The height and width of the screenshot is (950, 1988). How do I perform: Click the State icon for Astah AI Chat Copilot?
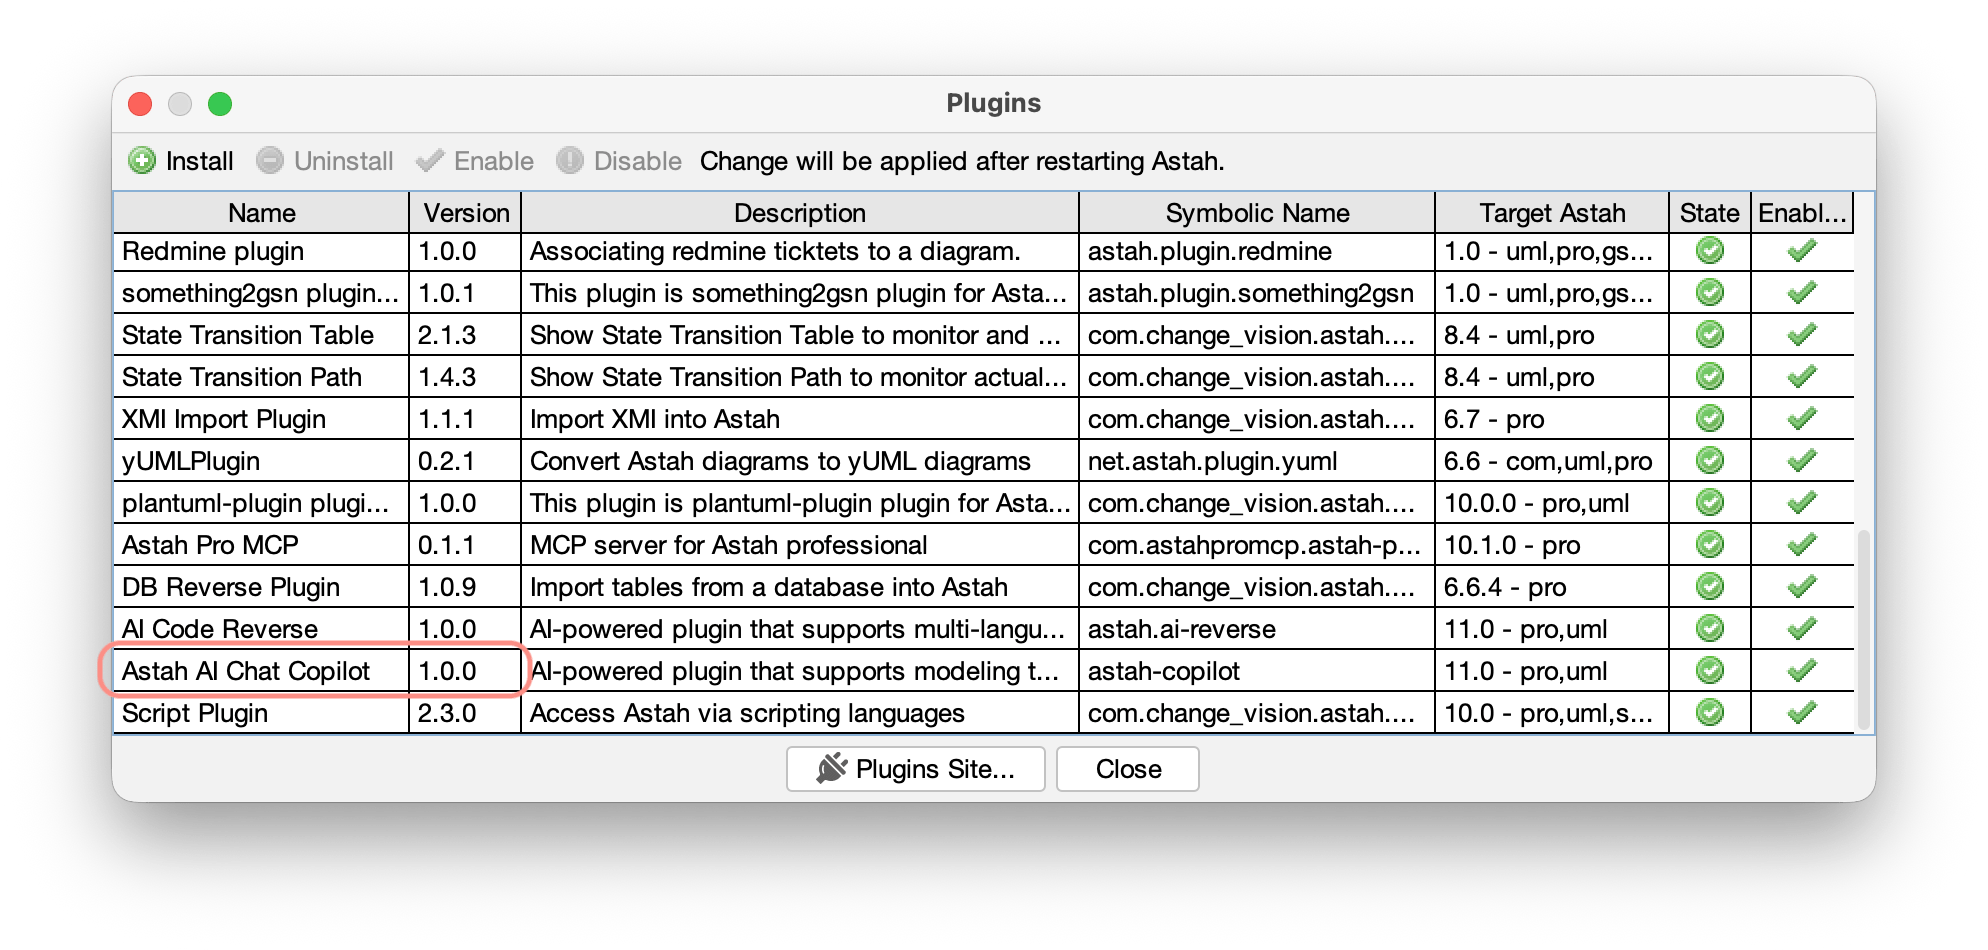(x=1708, y=670)
